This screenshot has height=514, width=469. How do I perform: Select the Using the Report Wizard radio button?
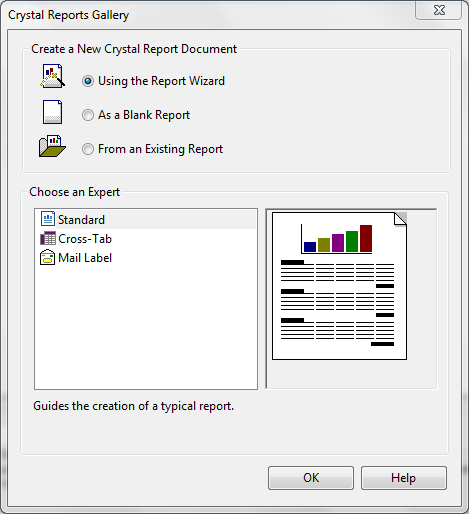click(88, 81)
